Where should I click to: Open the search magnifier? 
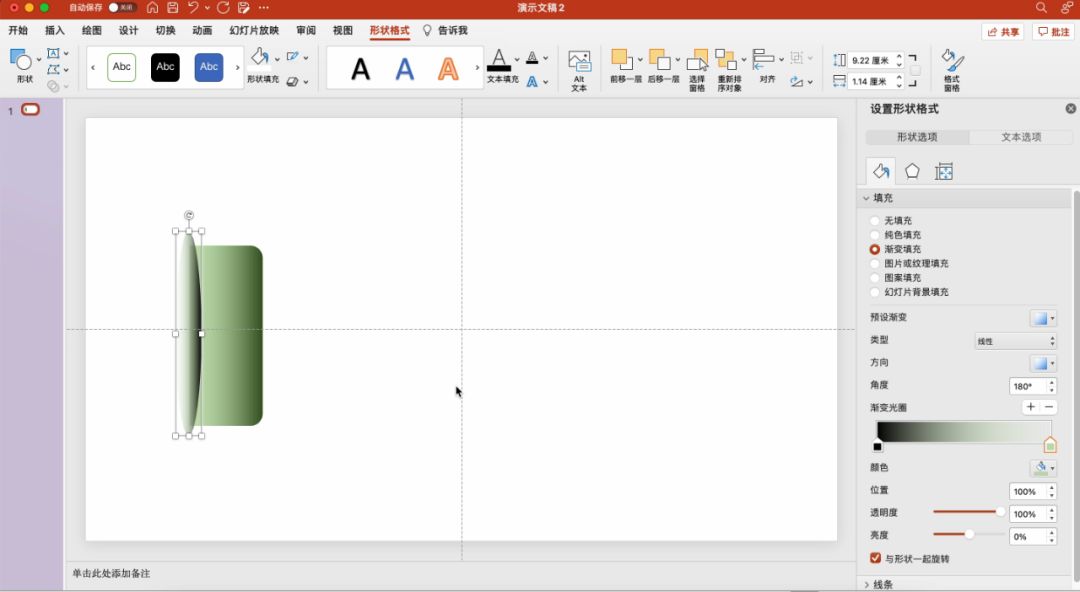click(x=1041, y=8)
